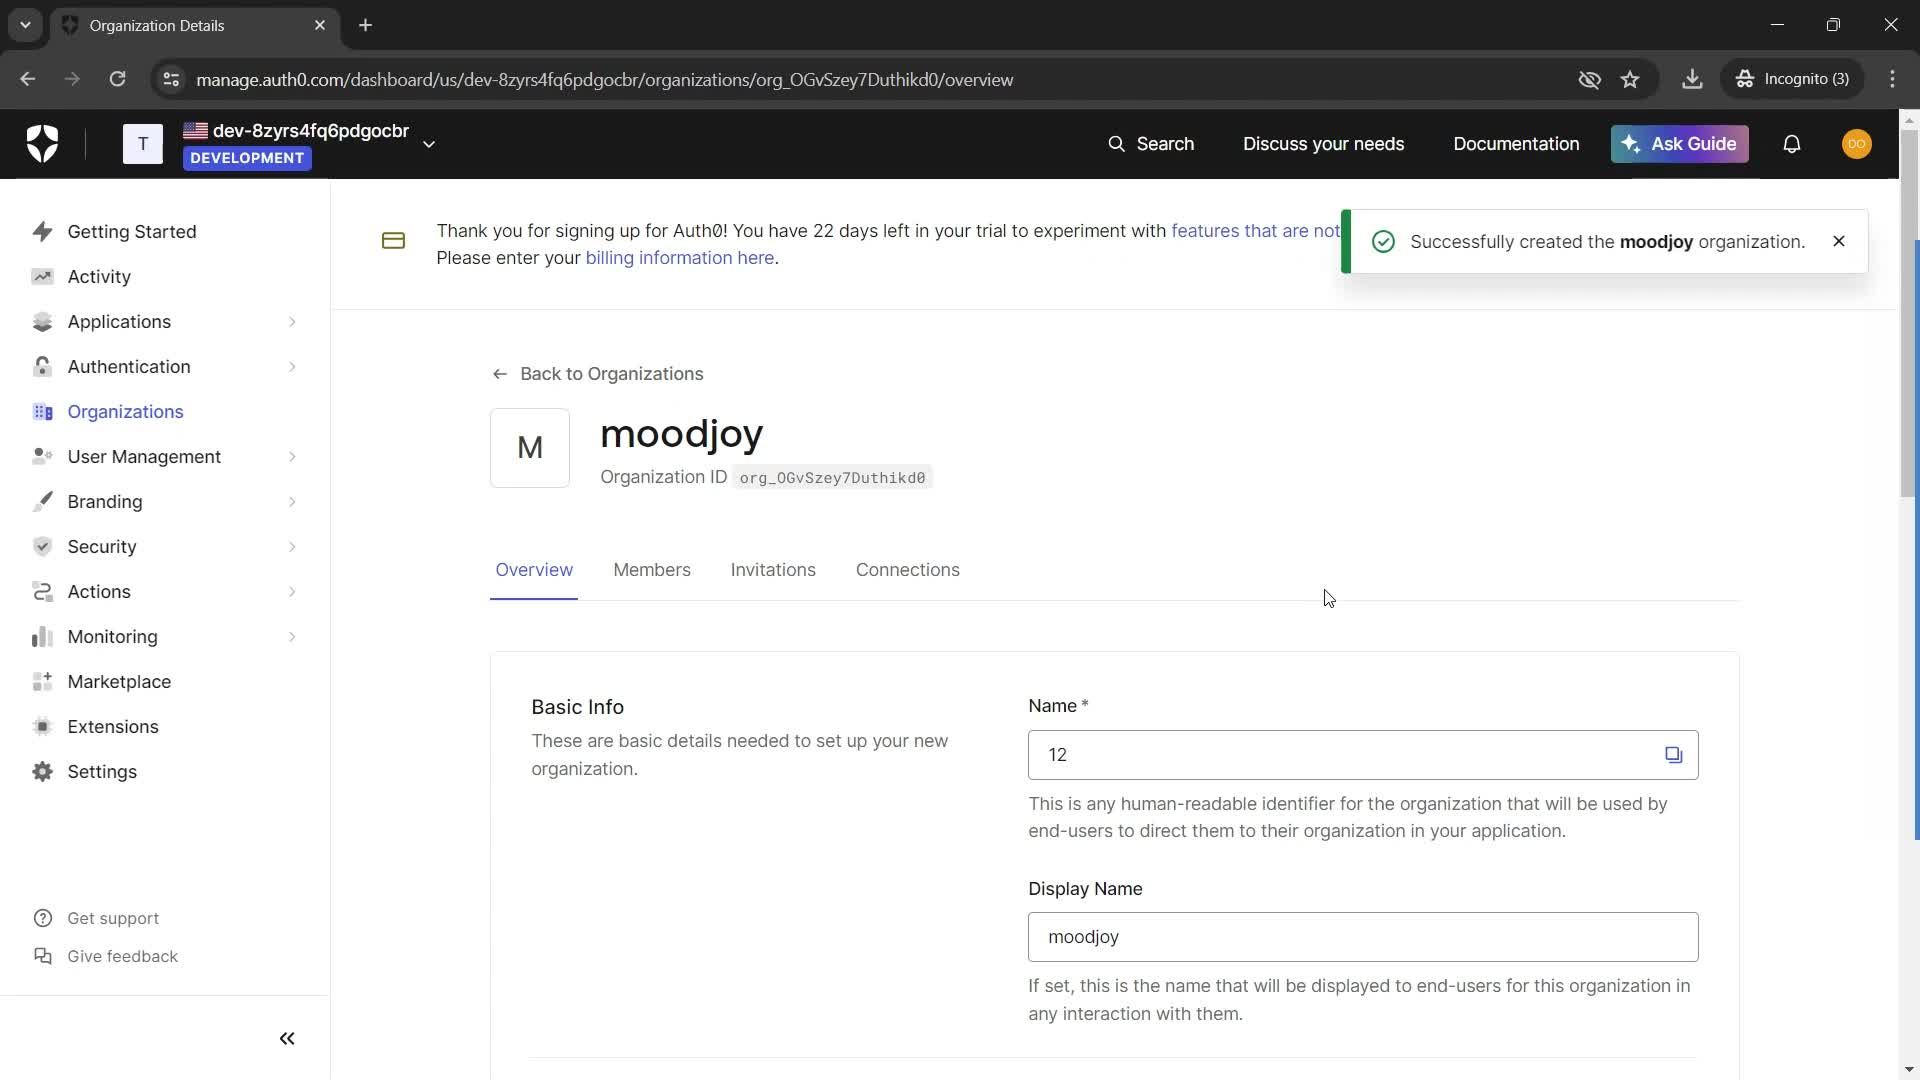The image size is (1920, 1080).
Task: Click the Extensions icon
Action: (x=42, y=726)
